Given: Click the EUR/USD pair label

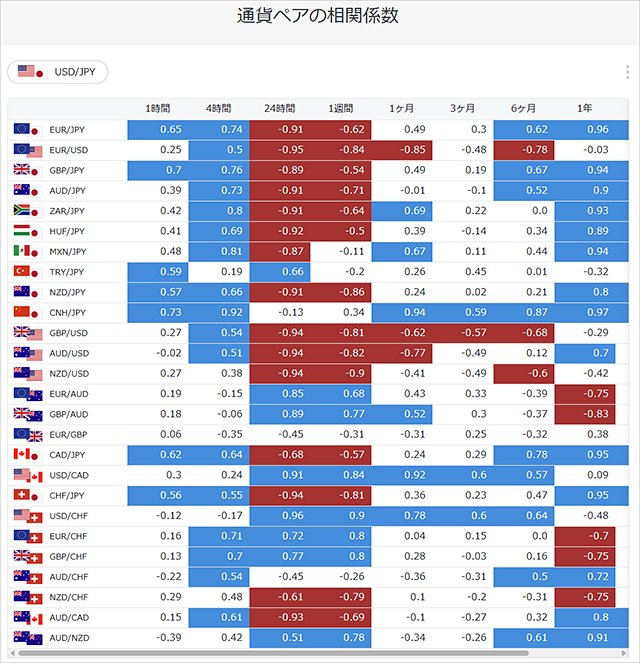Looking at the screenshot, I should [68, 150].
